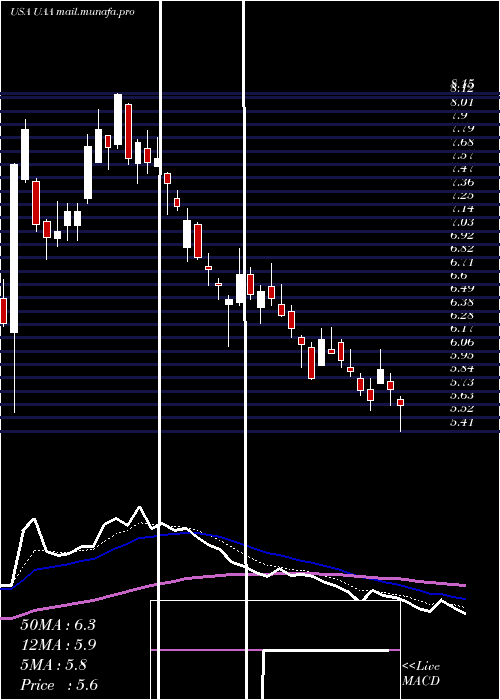This screenshot has height=700, width=500.
Task: Select the 6.6 price axis label
Action: 459,275
